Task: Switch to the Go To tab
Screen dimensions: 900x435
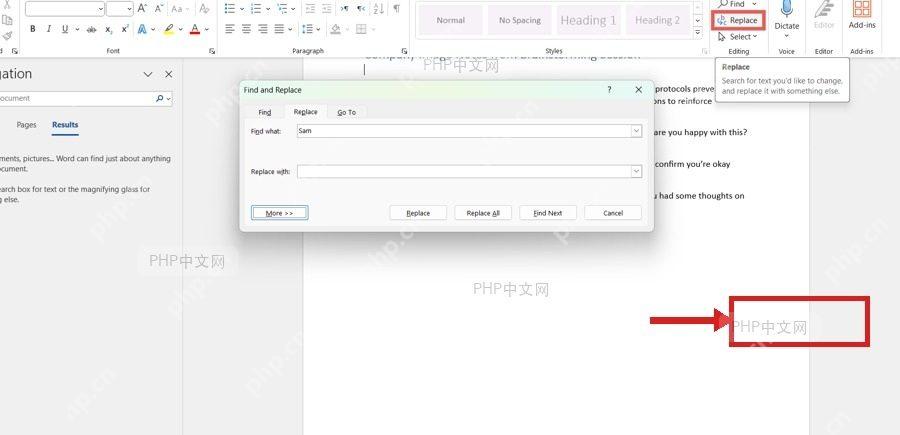Action: tap(346, 112)
